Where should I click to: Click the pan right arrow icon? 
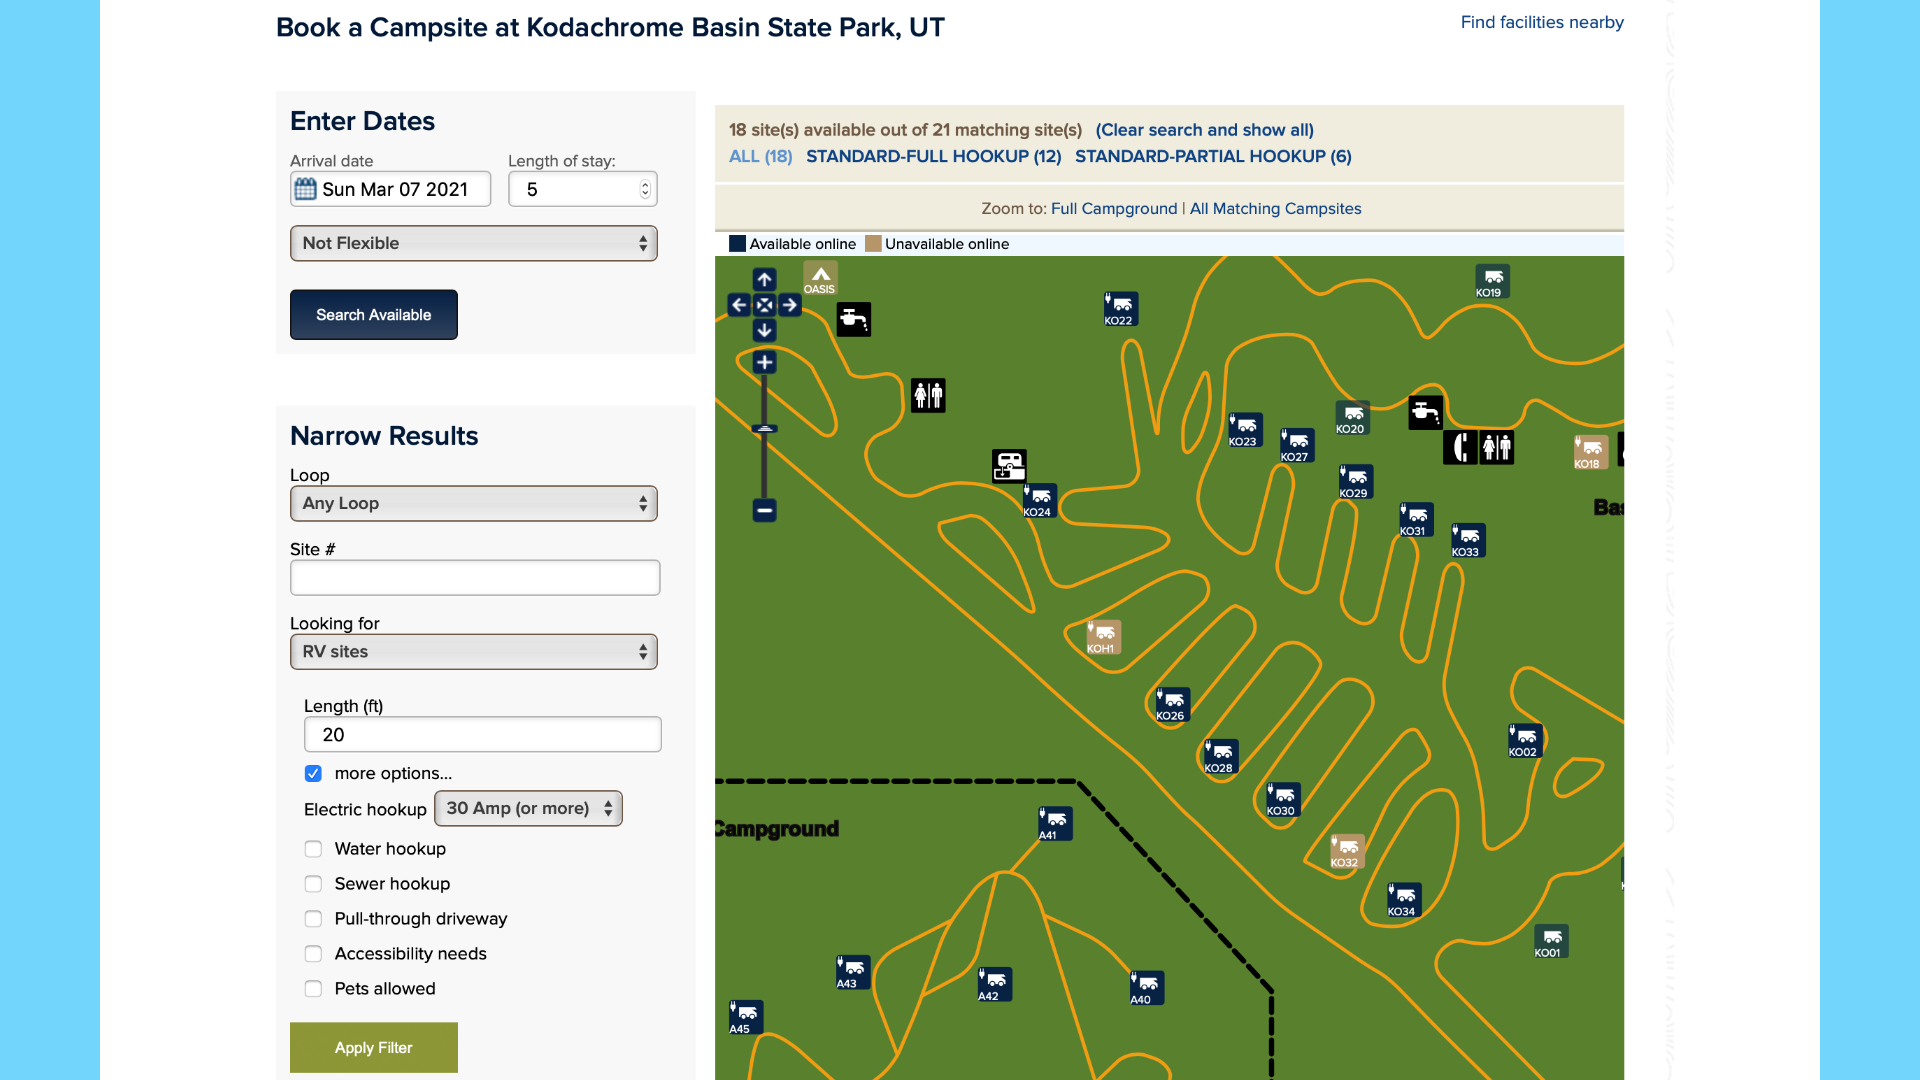click(x=787, y=305)
